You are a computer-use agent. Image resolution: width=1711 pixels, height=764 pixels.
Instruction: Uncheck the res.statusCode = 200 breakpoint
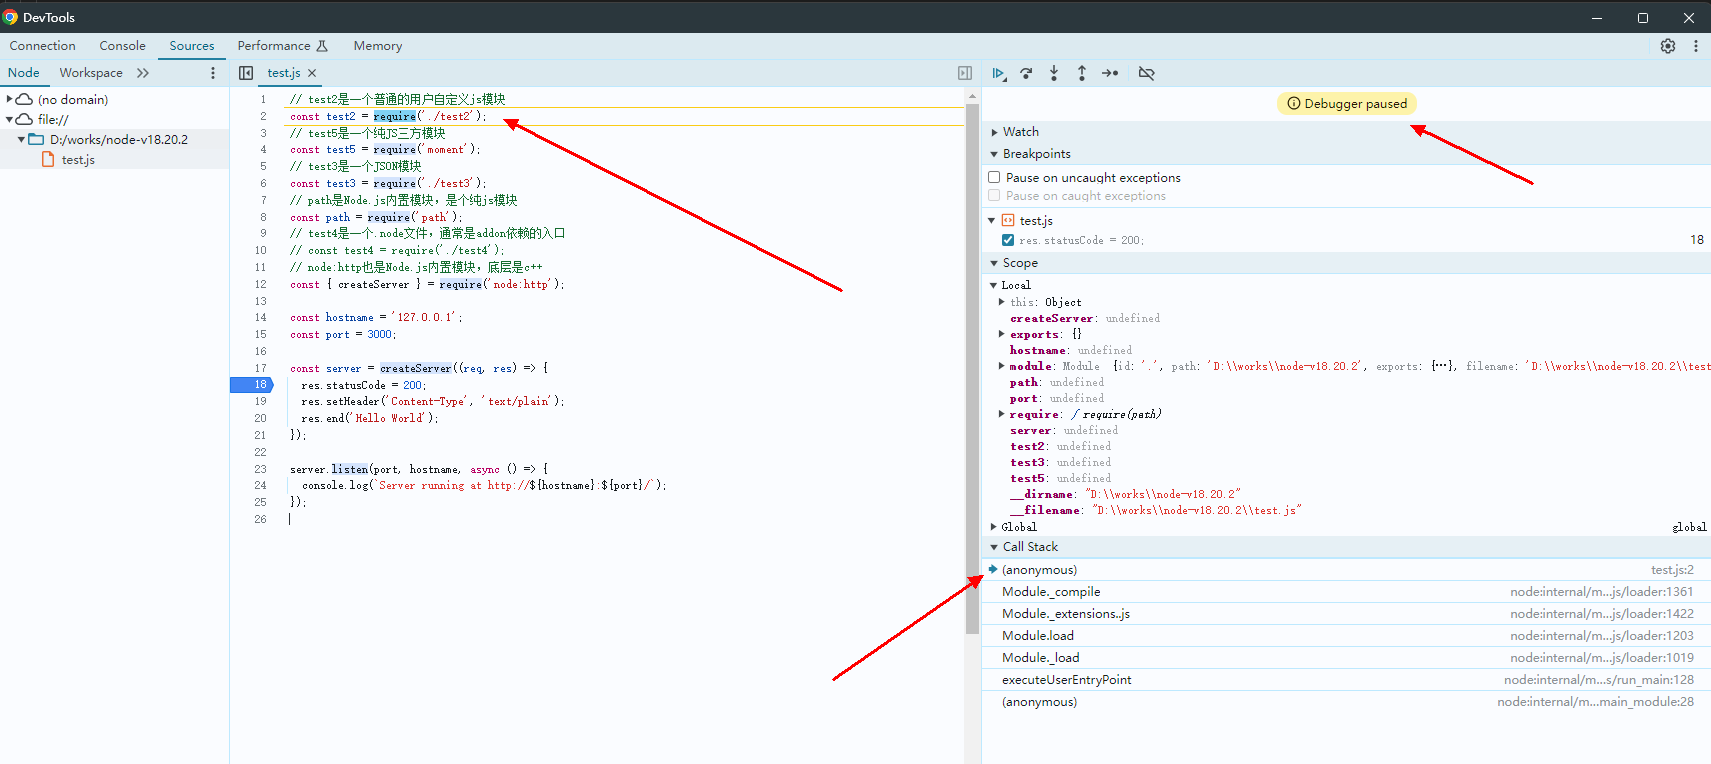[1008, 240]
